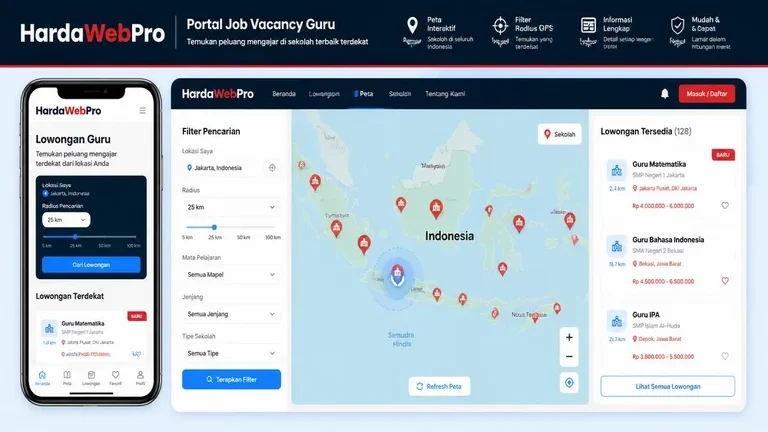Toggle the Sekolah map legend chip
Screen dimensions: 768x432
coord(559,134)
